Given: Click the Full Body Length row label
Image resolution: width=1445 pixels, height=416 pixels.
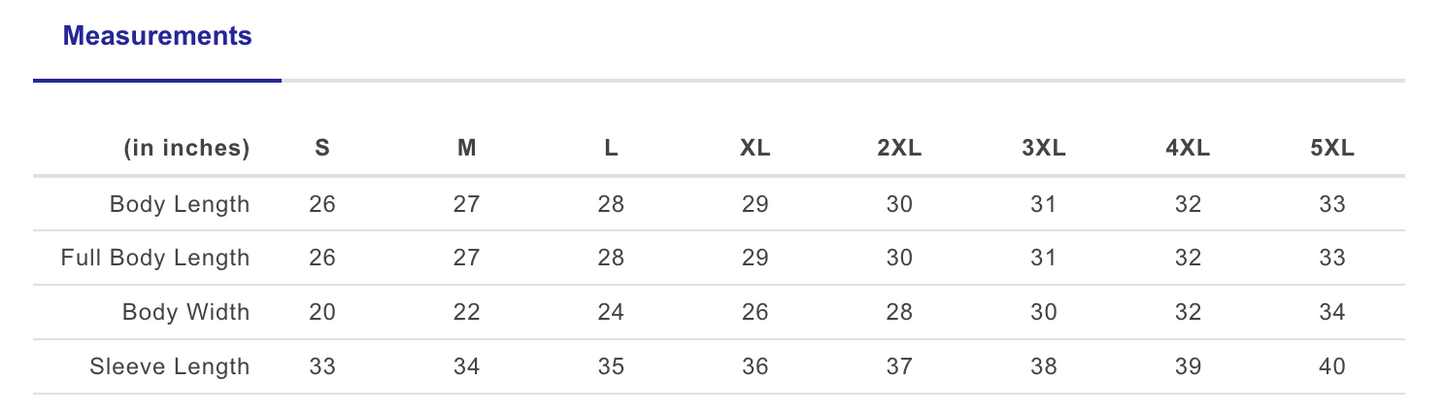Looking at the screenshot, I should (155, 258).
